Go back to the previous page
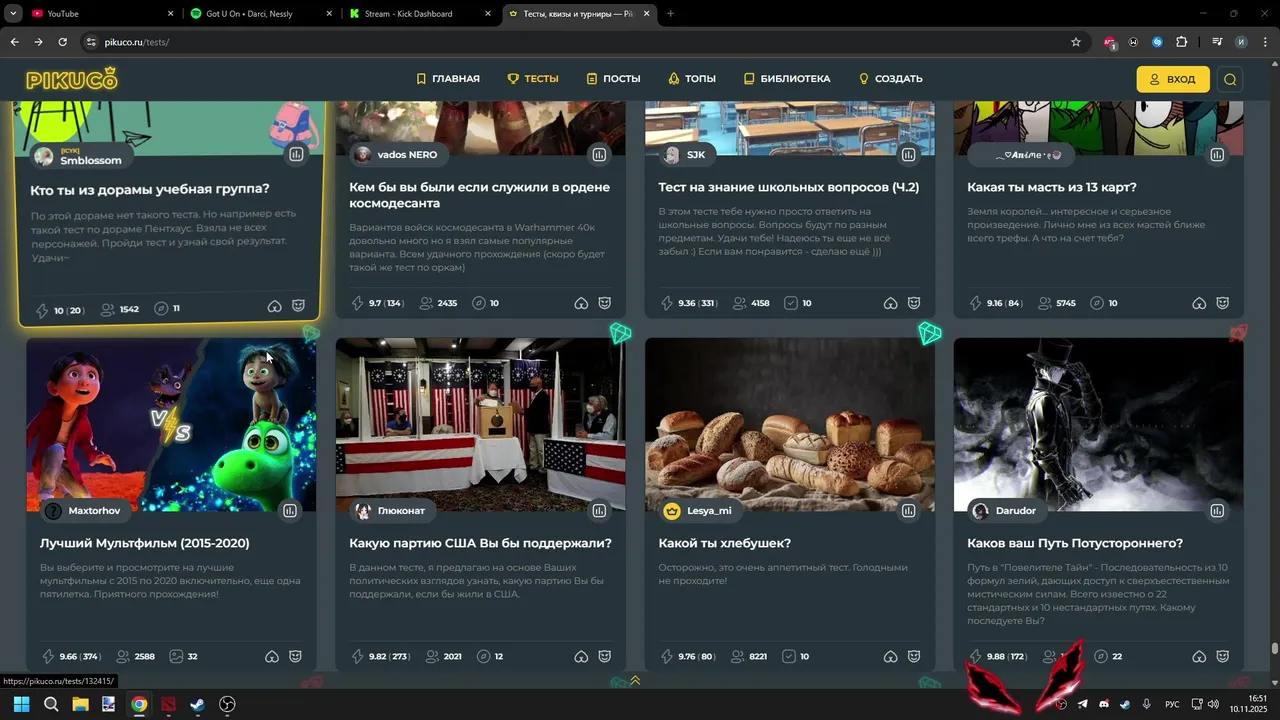Screen dimensions: 1280x720 point(14,42)
